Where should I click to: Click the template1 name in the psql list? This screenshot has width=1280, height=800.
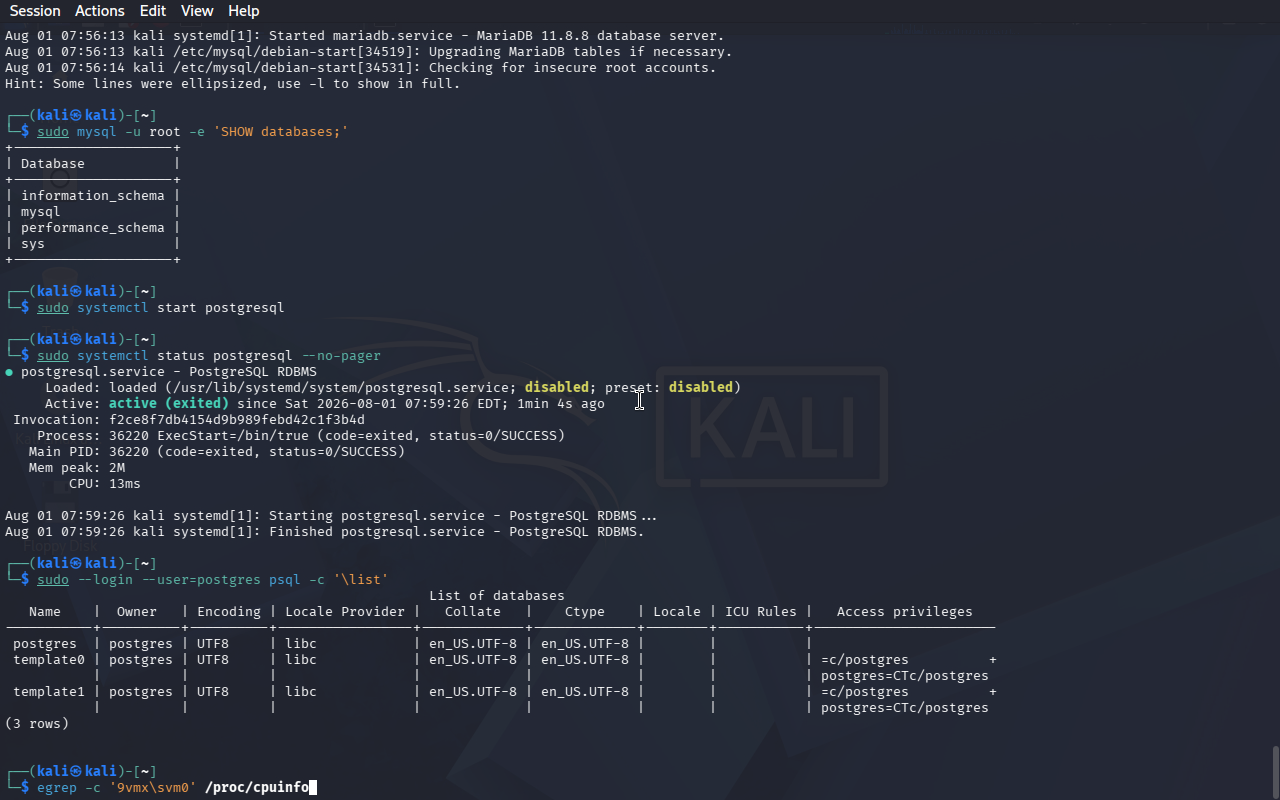pos(45,692)
